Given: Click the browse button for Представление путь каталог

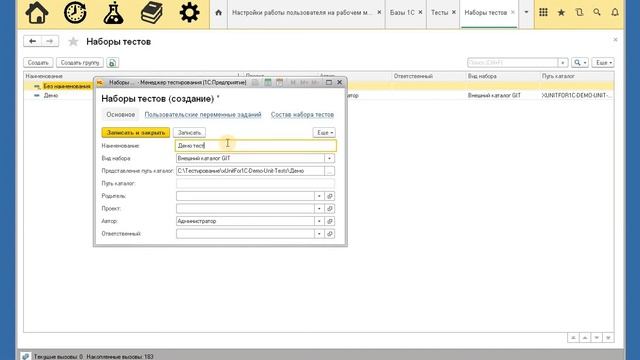Looking at the screenshot, I should point(329,171).
